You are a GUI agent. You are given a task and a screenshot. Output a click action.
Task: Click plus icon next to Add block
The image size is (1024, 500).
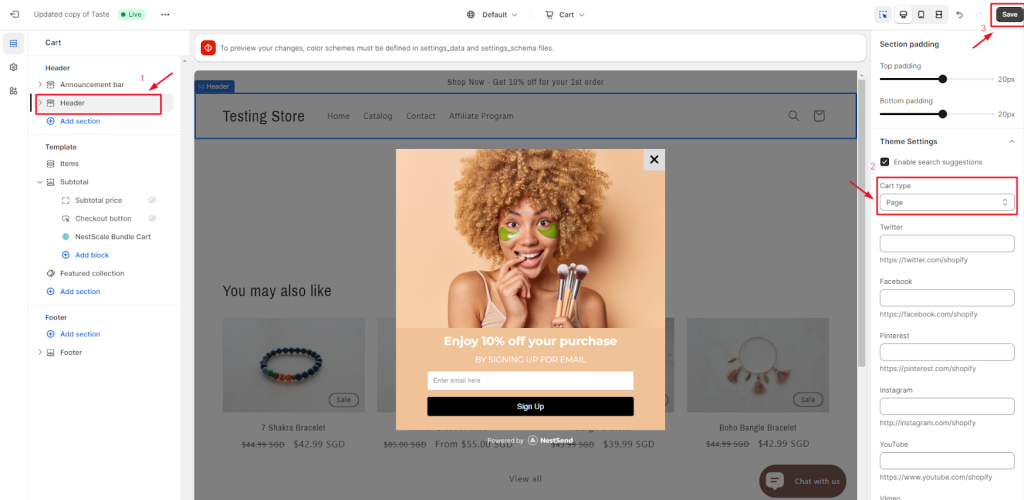(65, 255)
